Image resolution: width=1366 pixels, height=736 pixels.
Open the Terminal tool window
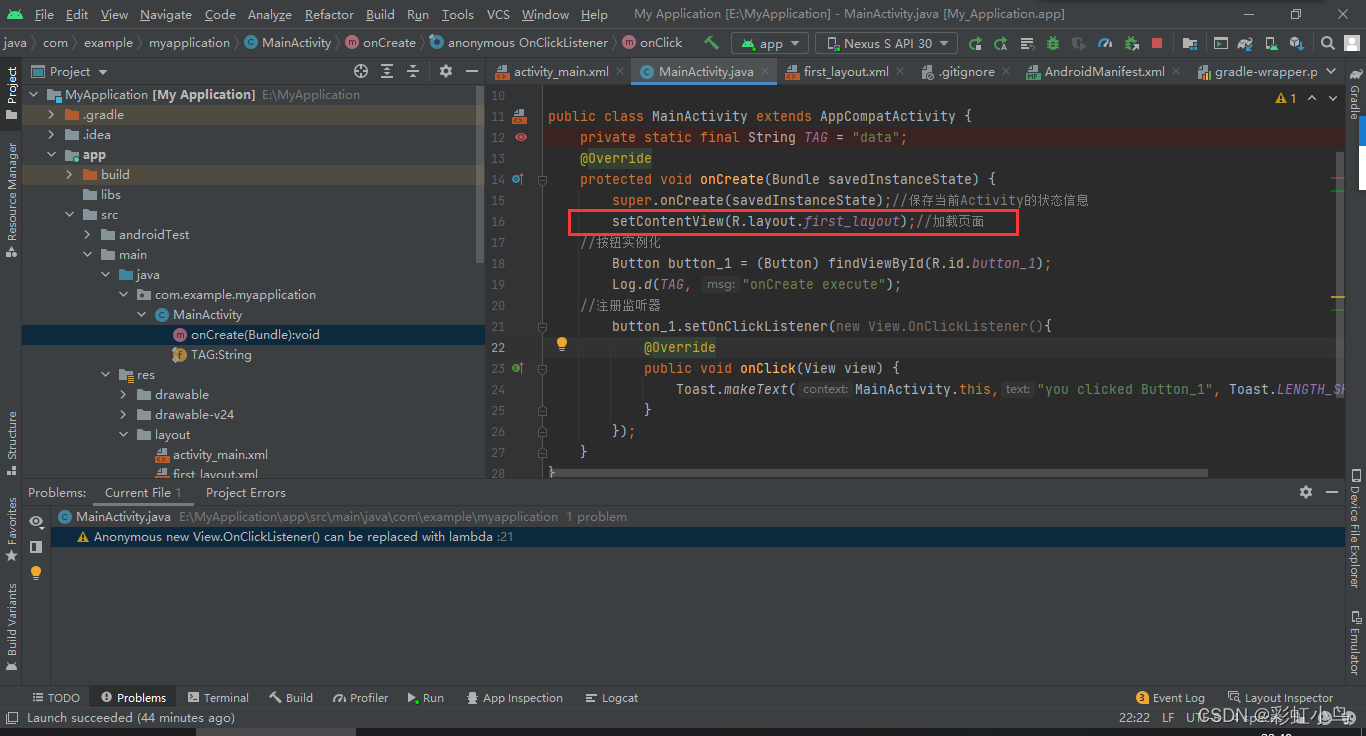tap(217, 698)
